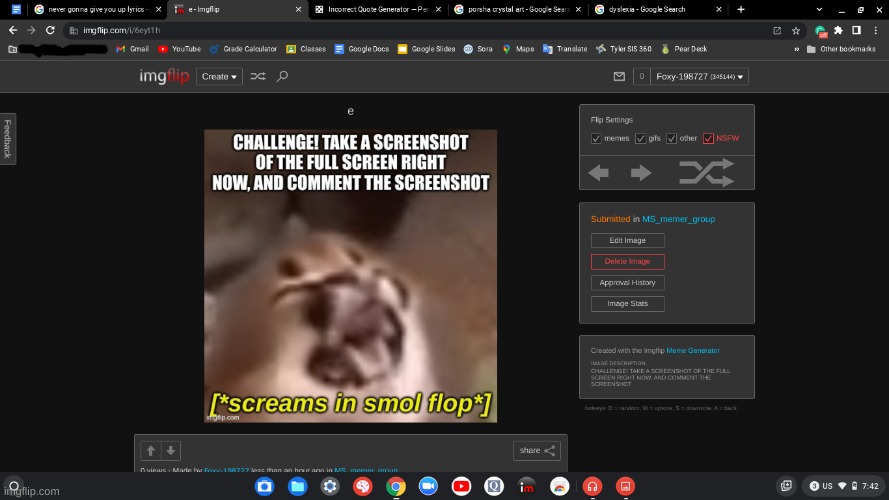Open Approval History
Image resolution: width=889 pixels, height=500 pixels.
tap(627, 282)
